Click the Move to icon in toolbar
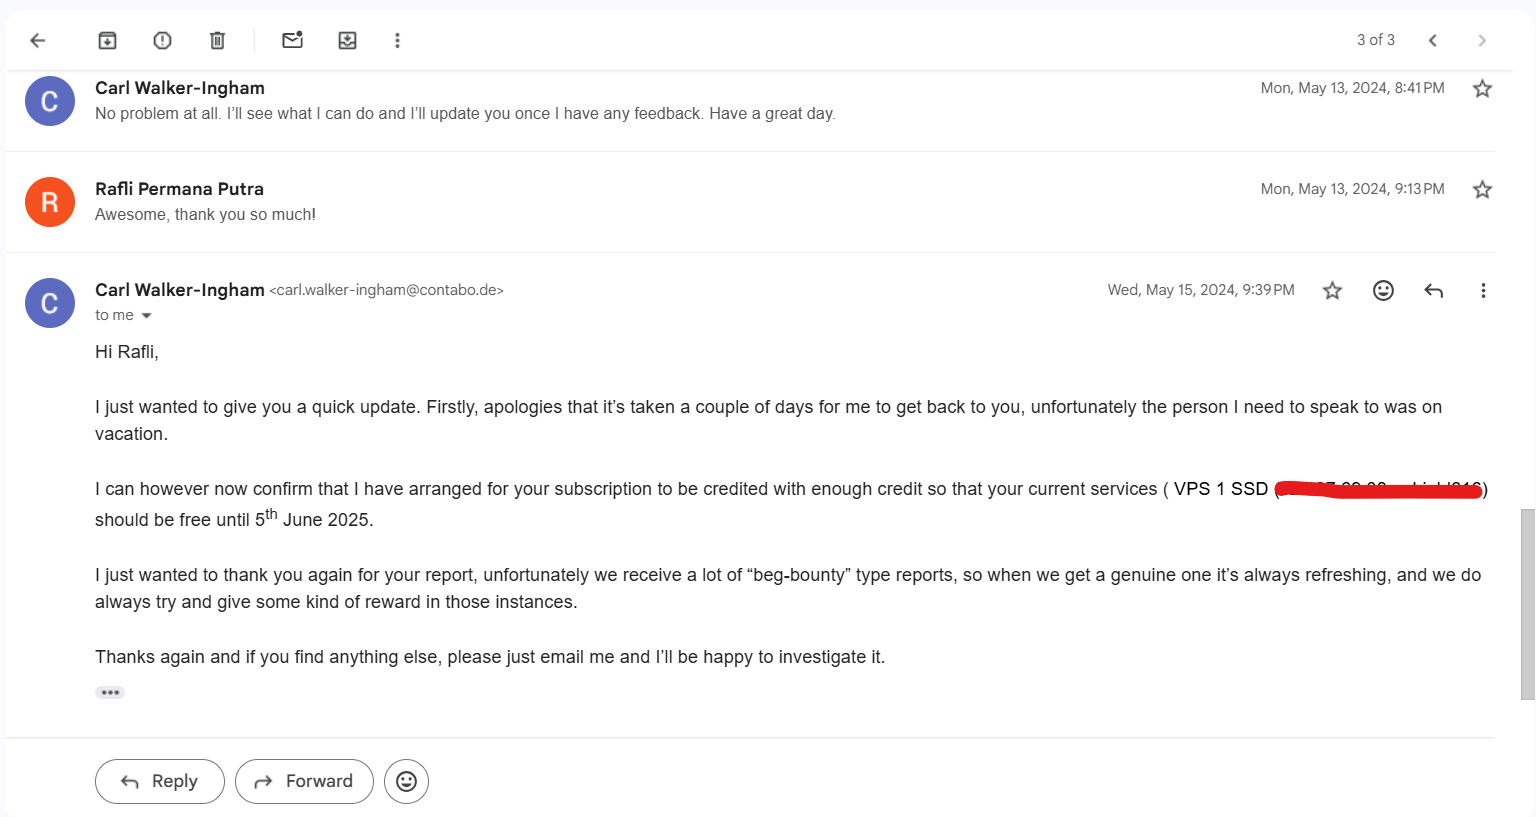1536x817 pixels. coord(347,40)
